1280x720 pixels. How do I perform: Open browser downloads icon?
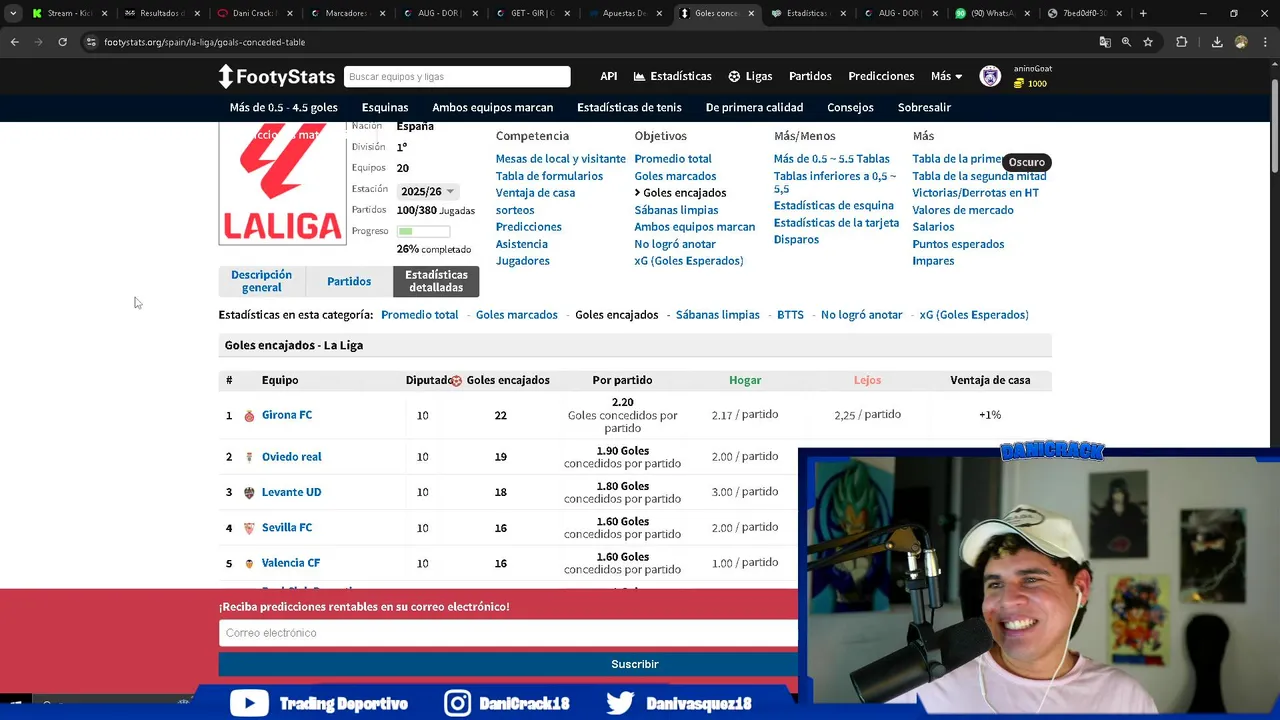coord(1217,42)
